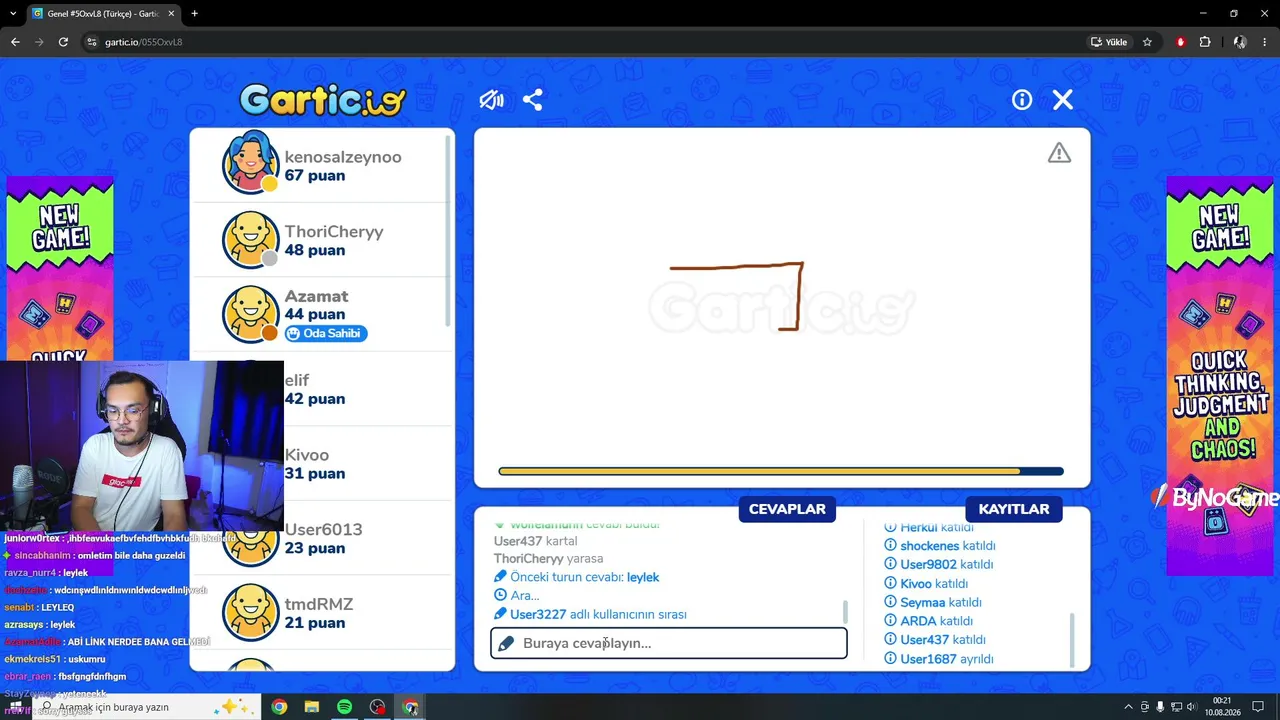Show hidden system tray icons
This screenshot has width=1280, height=720.
pyautogui.click(x=1129, y=707)
